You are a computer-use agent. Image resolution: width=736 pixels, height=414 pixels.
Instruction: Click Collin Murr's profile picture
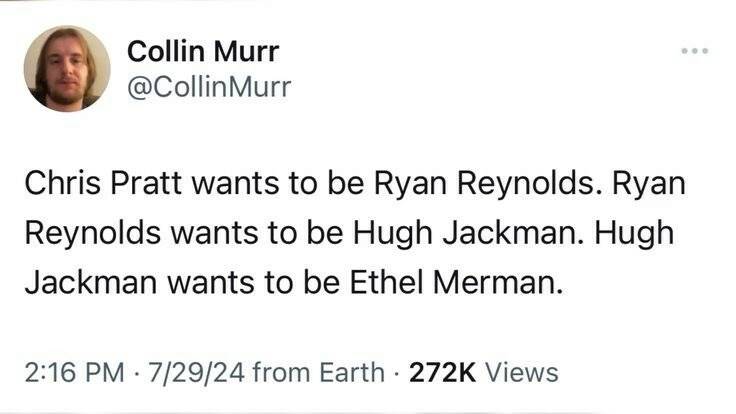pyautogui.click(x=67, y=68)
